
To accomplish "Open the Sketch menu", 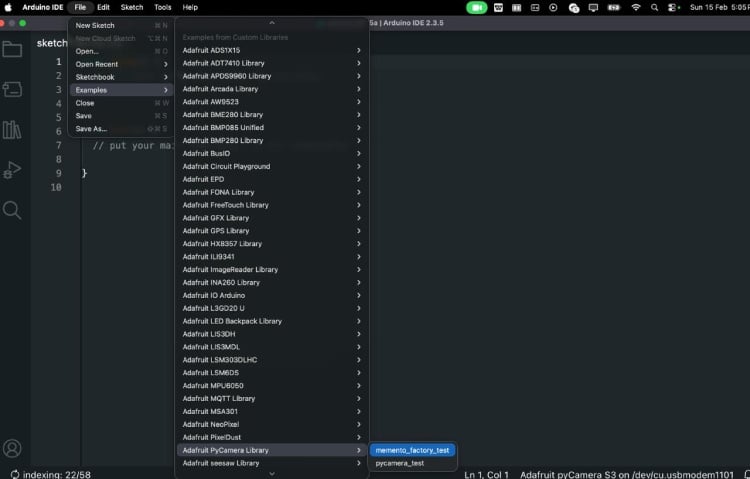I will coord(132,7).
